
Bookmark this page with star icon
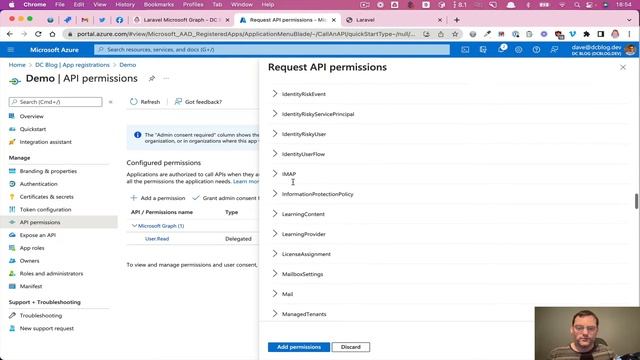click(x=455, y=34)
